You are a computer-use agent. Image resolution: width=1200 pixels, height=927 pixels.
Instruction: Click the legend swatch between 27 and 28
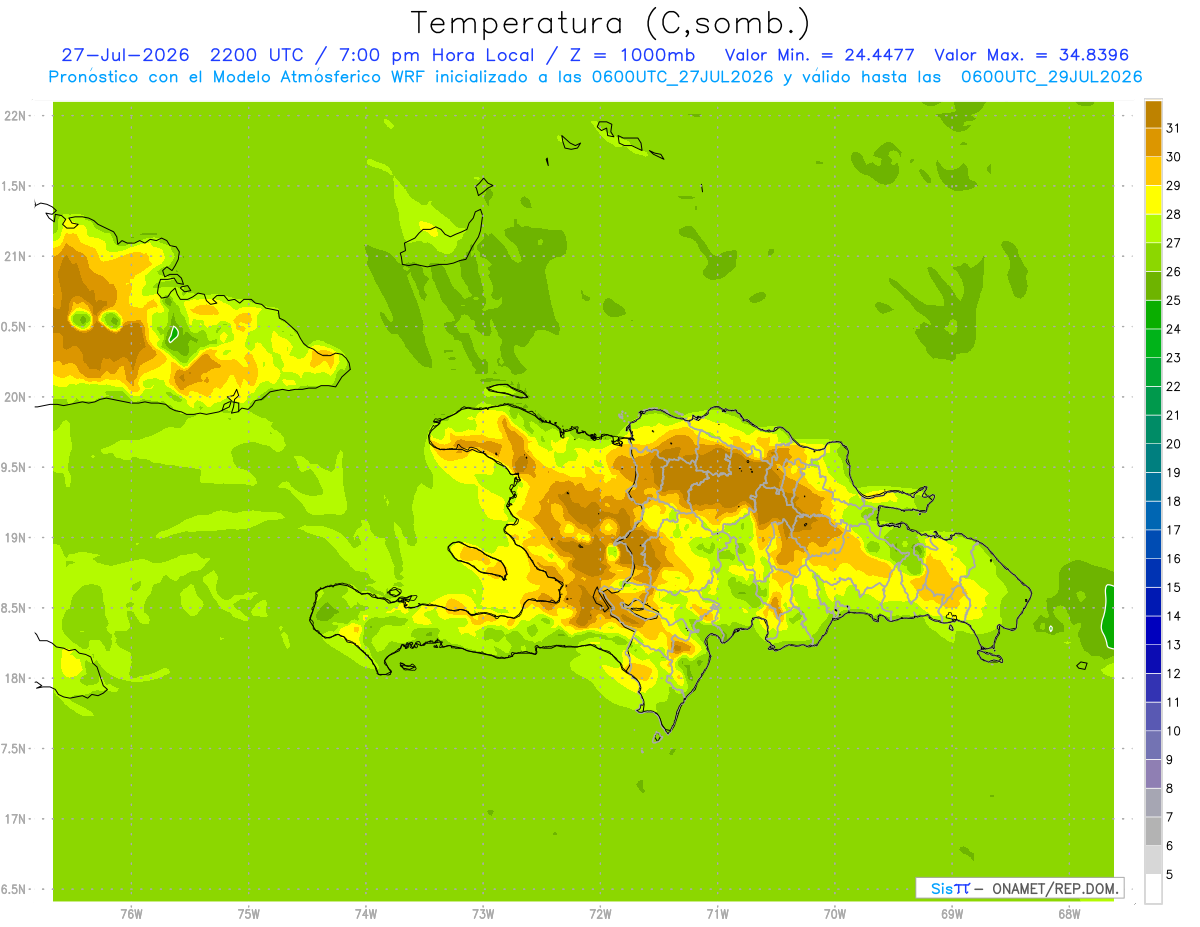(1153, 228)
